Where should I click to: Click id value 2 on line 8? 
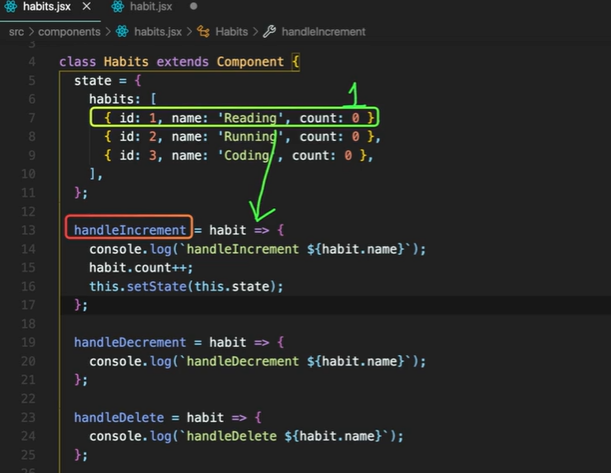pyautogui.click(x=153, y=136)
